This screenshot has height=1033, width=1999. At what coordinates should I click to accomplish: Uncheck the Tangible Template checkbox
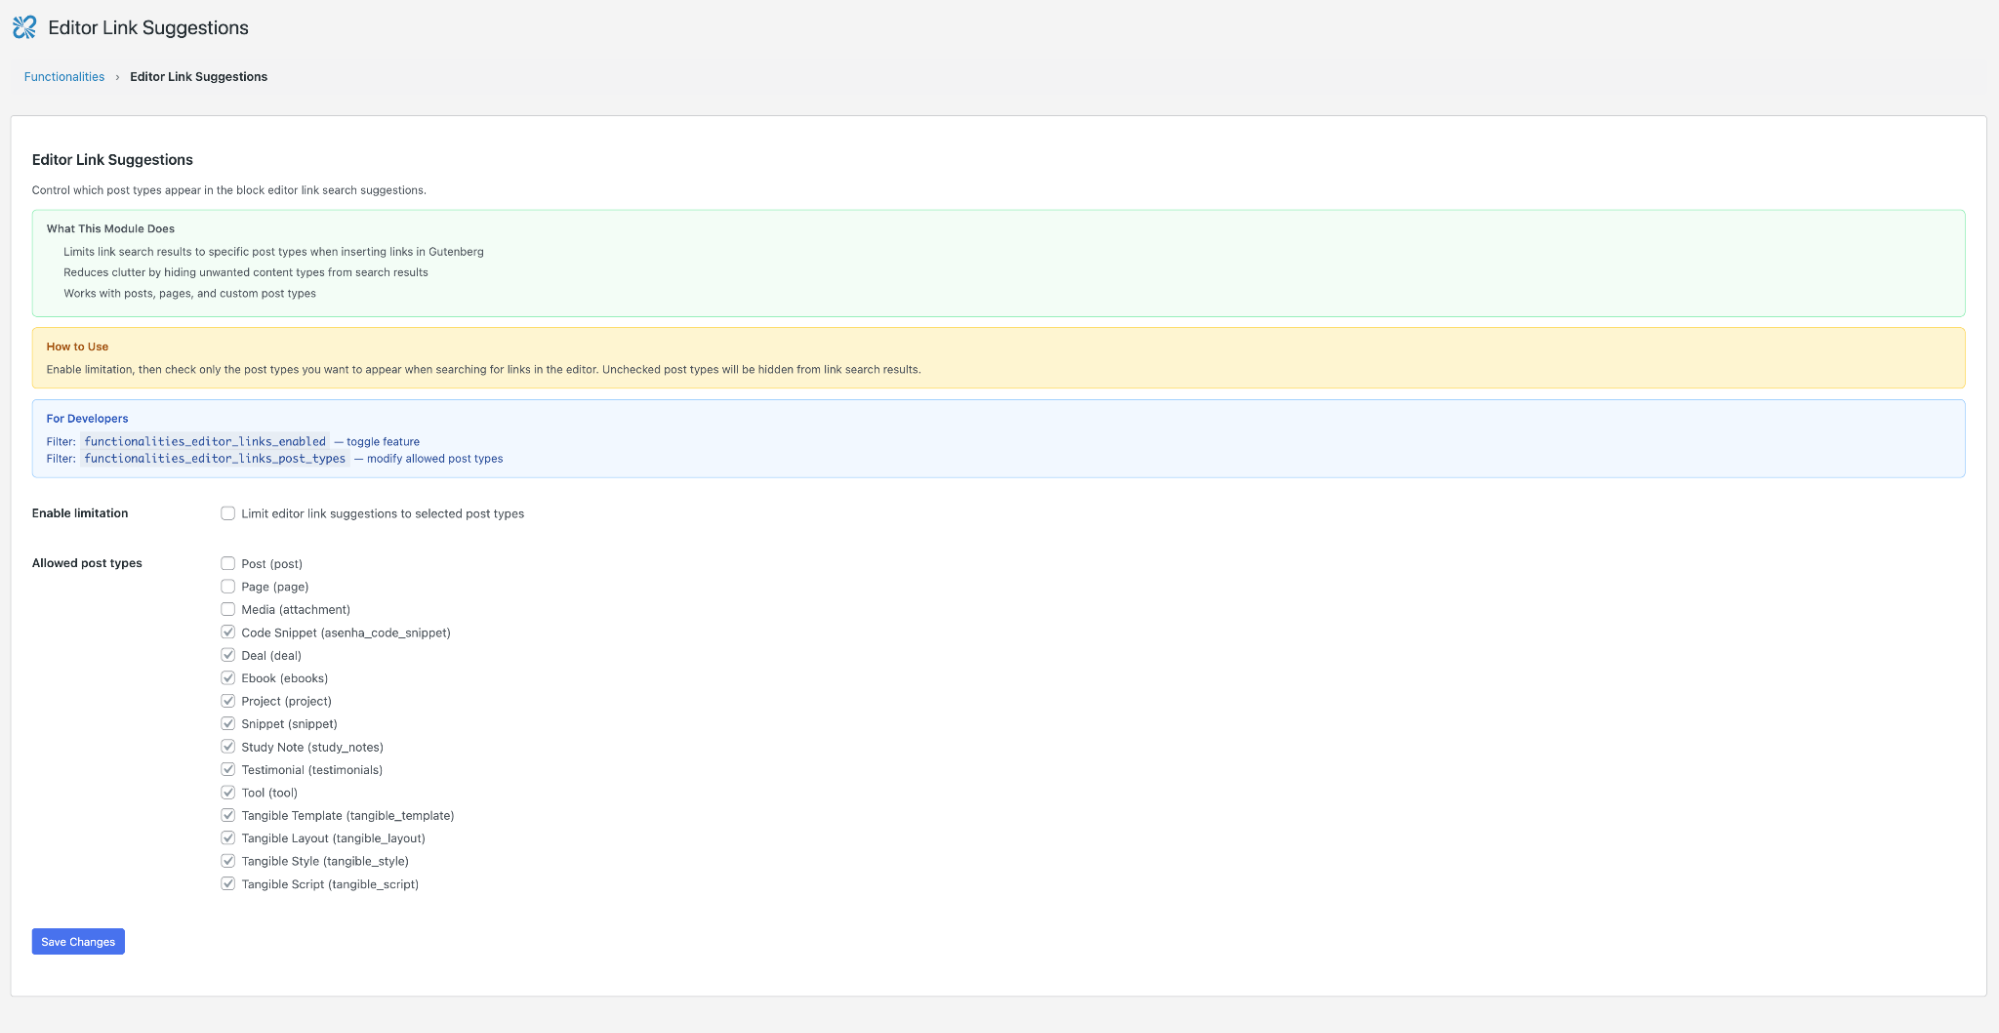click(228, 815)
